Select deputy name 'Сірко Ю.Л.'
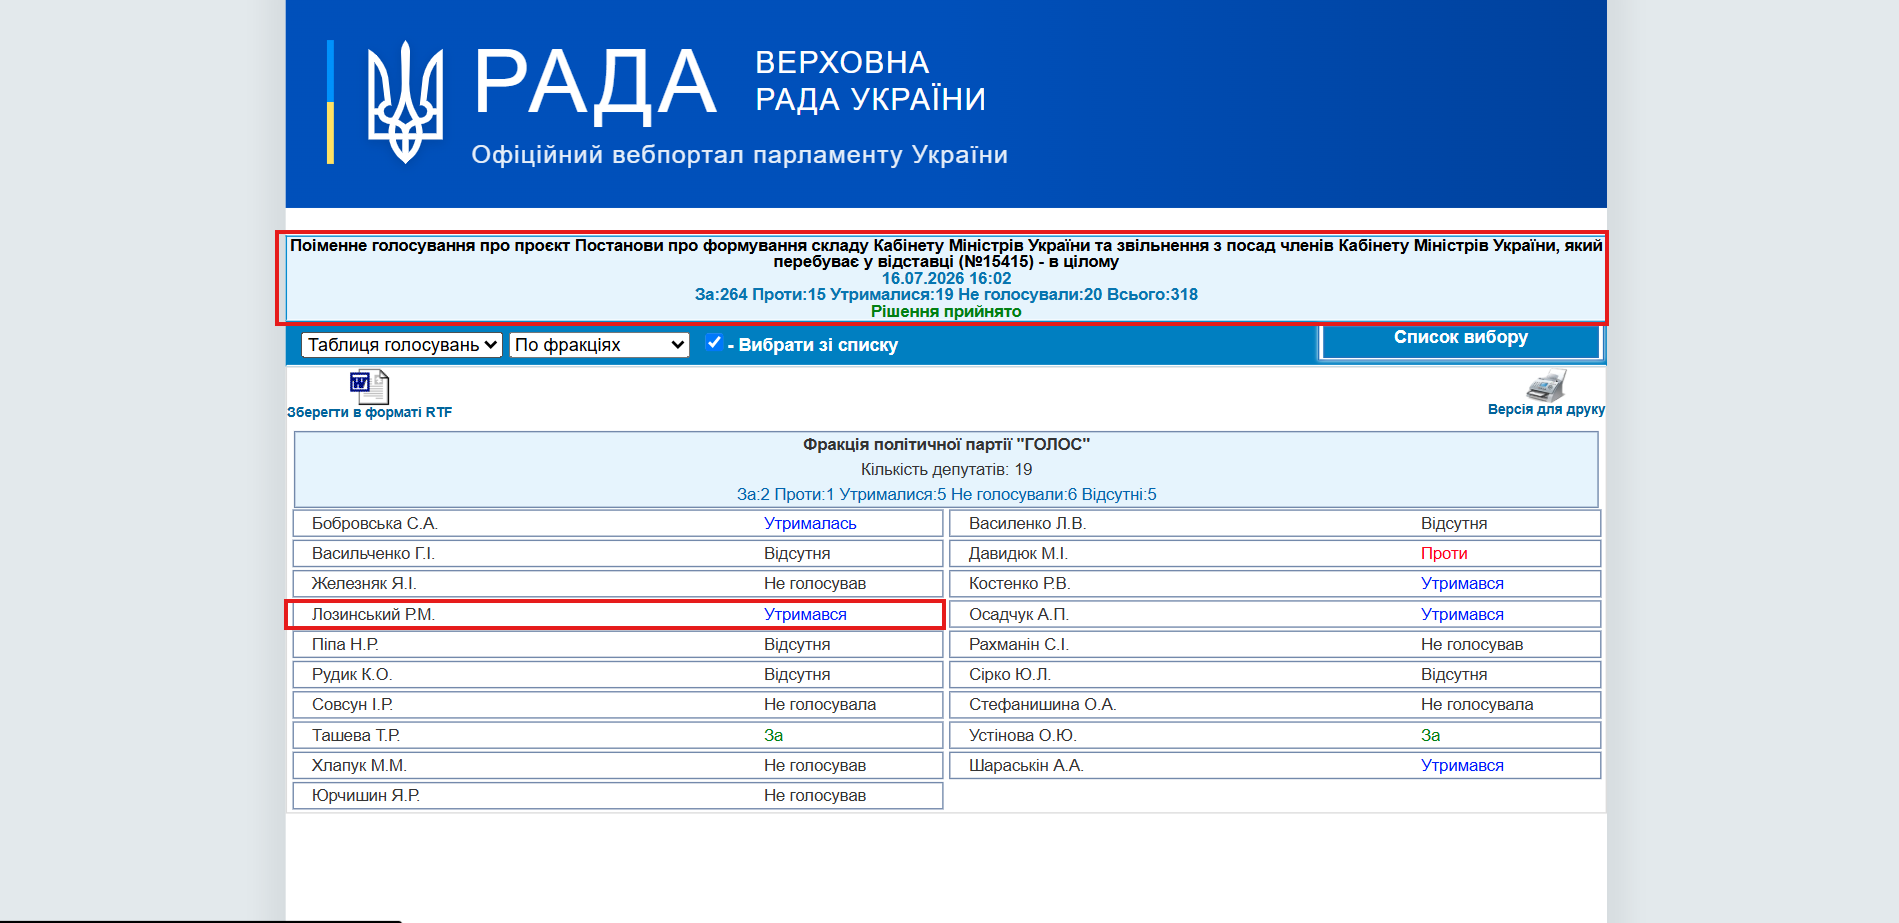This screenshot has height=923, width=1899. [1010, 675]
